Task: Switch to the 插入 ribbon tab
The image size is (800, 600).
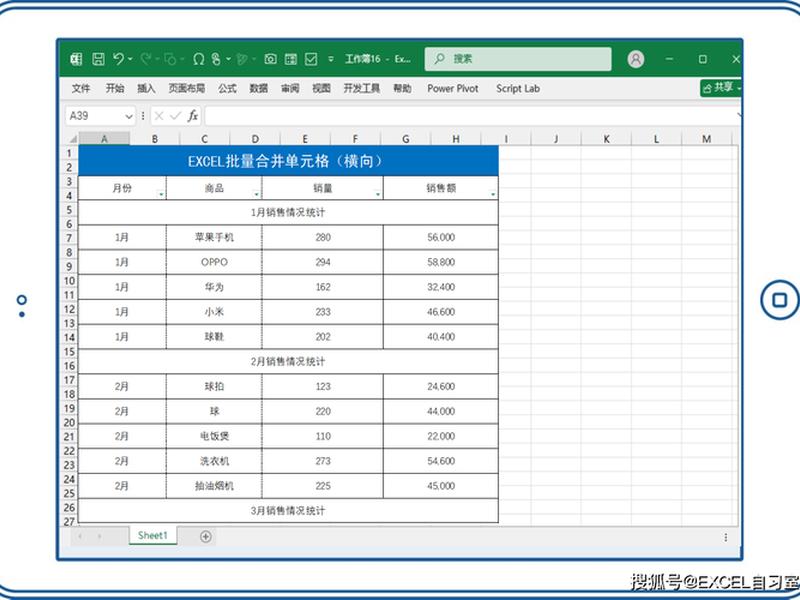Action: tap(146, 88)
